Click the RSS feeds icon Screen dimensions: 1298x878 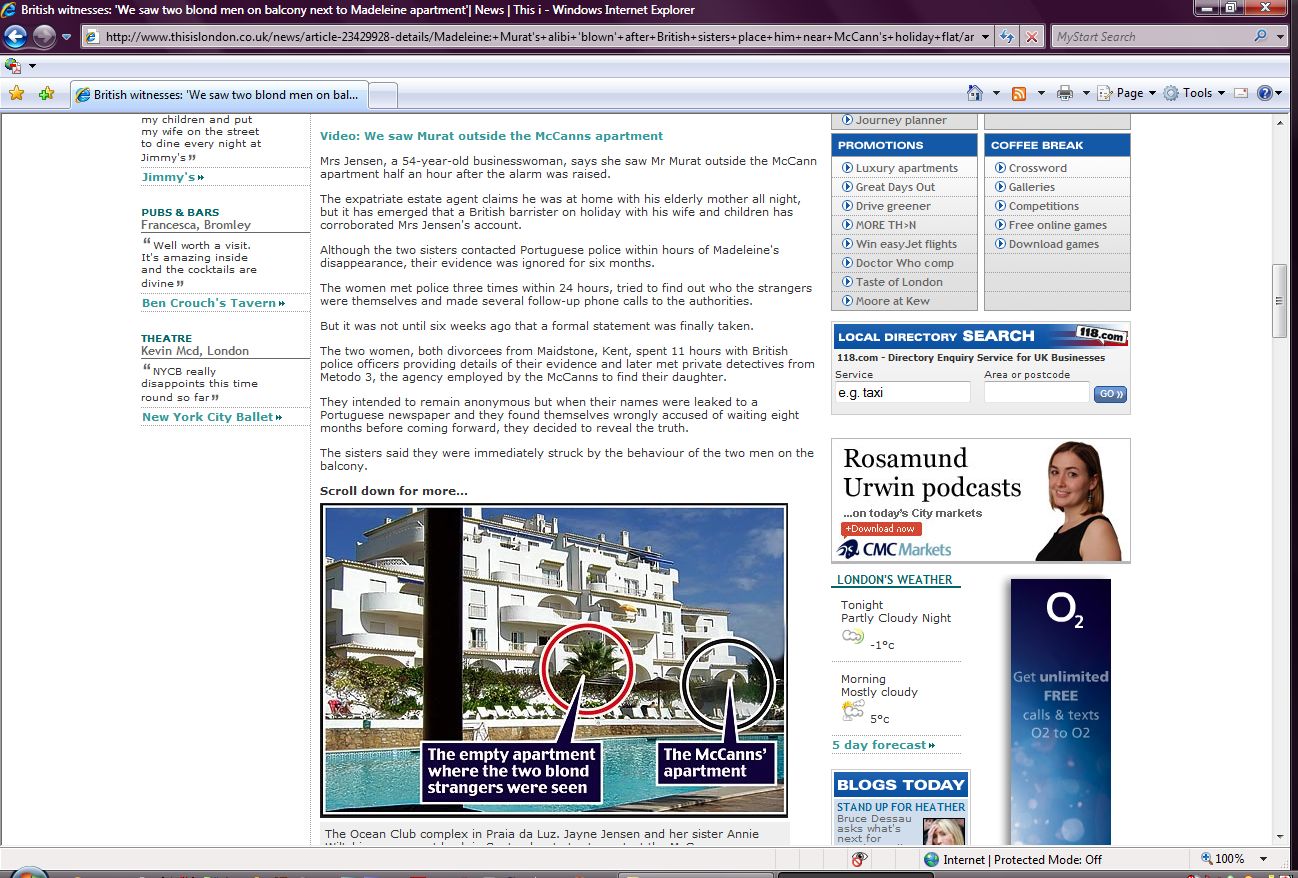1019,93
